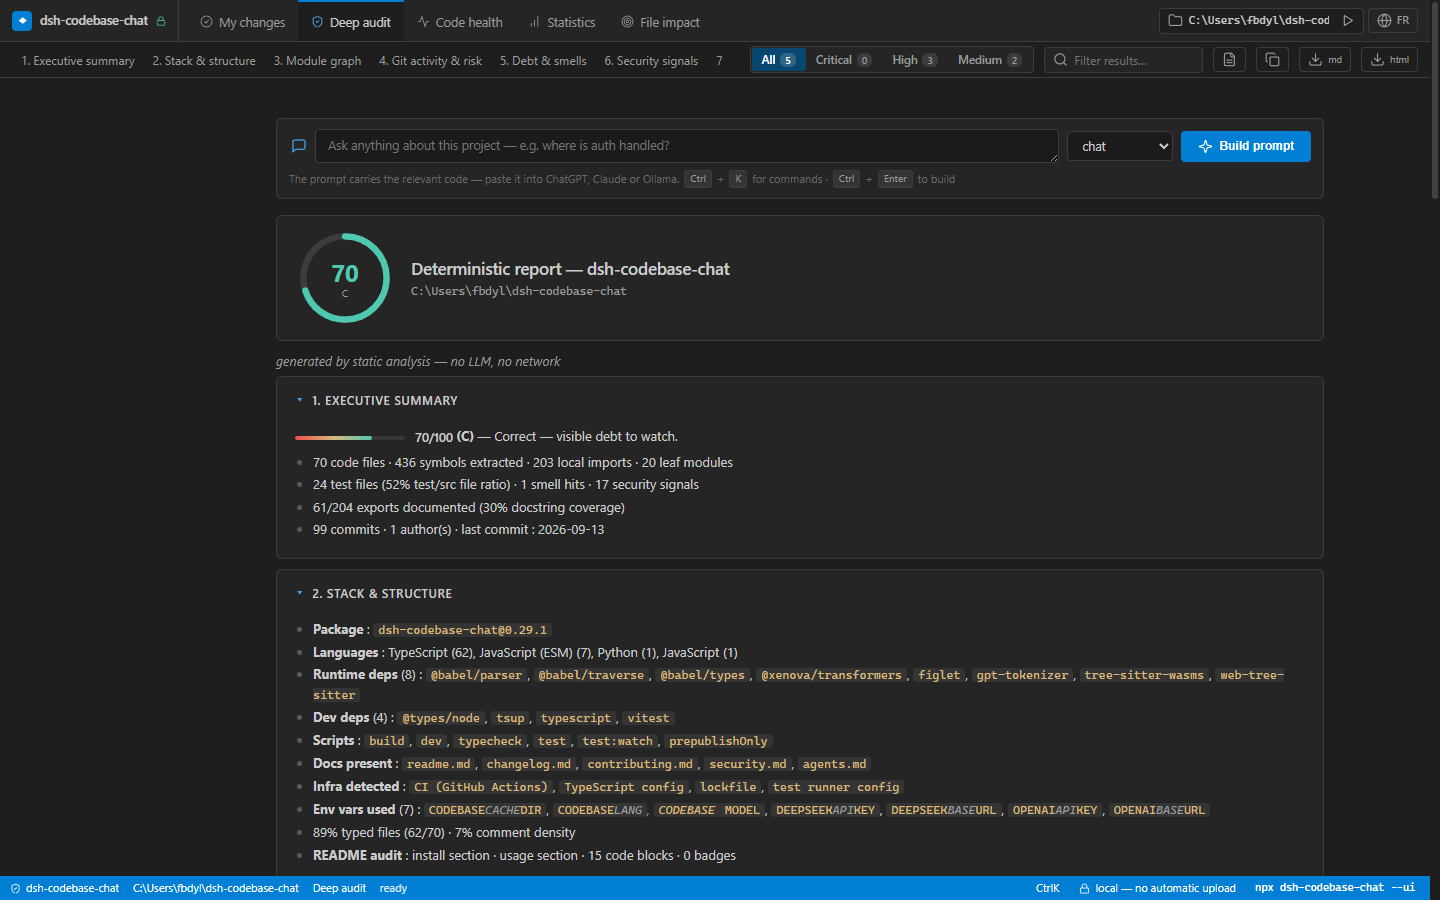The image size is (1440, 900).
Task: Click the CtrlK shortcut in the status bar
Action: pyautogui.click(x=1048, y=888)
